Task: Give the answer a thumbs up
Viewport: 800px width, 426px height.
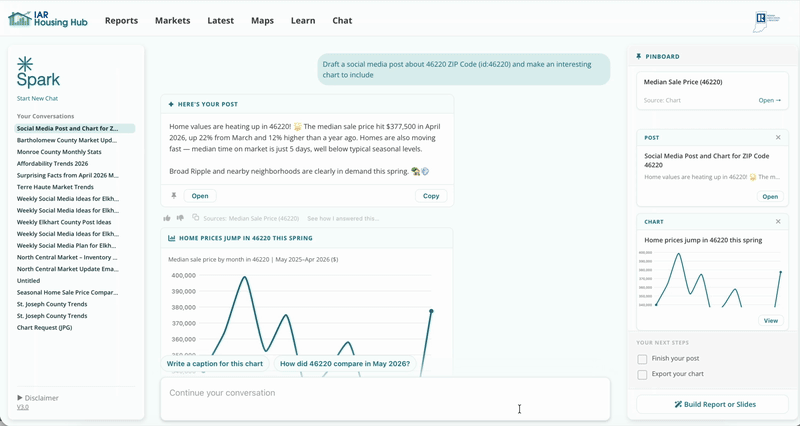Action: 167,218
